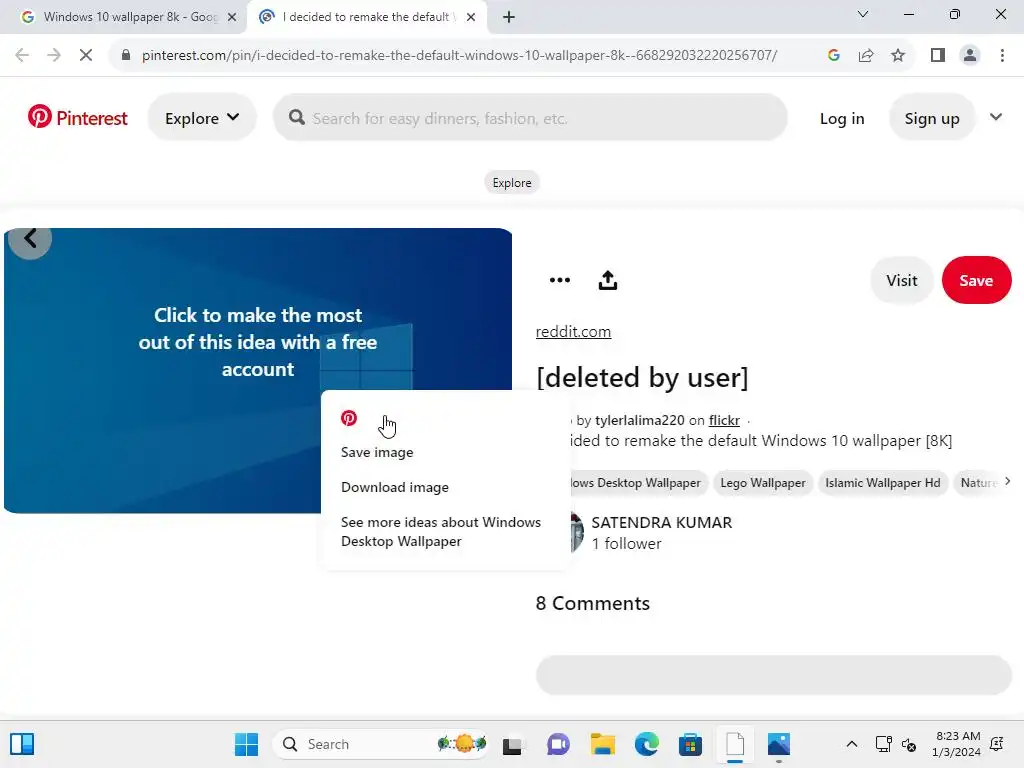Choose See more ideas about Windows Desktop Wallpaper
Screen dimensions: 1024x768
click(441, 532)
